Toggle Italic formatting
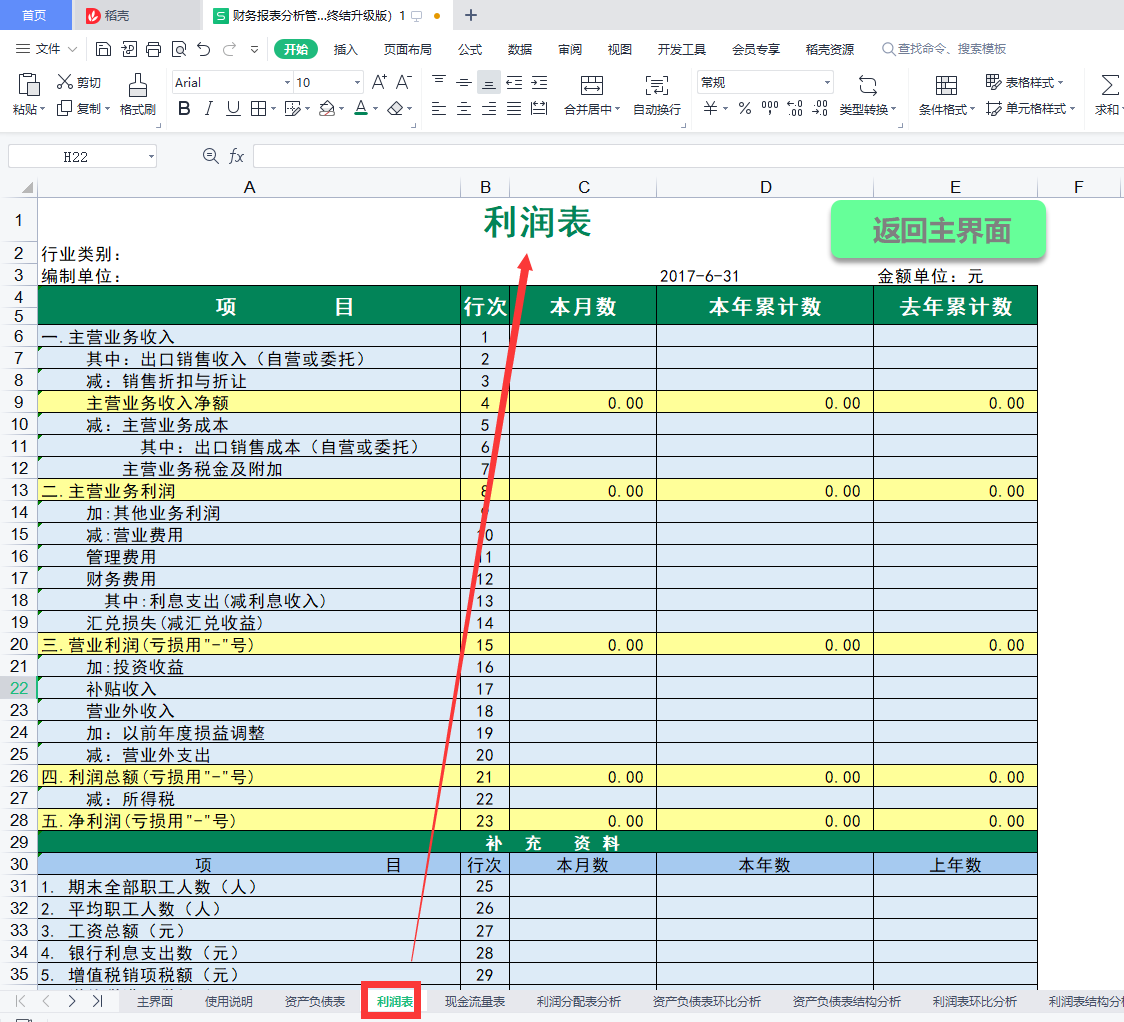Screen dimensions: 1124x1022 (209, 109)
